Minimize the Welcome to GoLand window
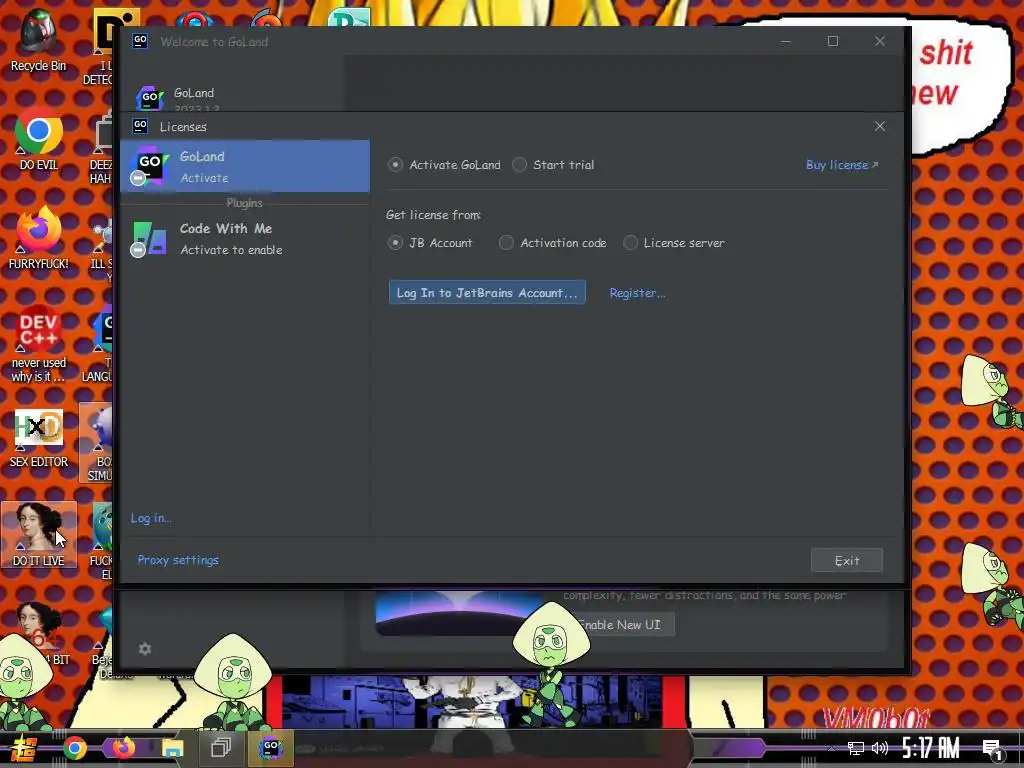The height and width of the screenshot is (768, 1024). [x=786, y=41]
